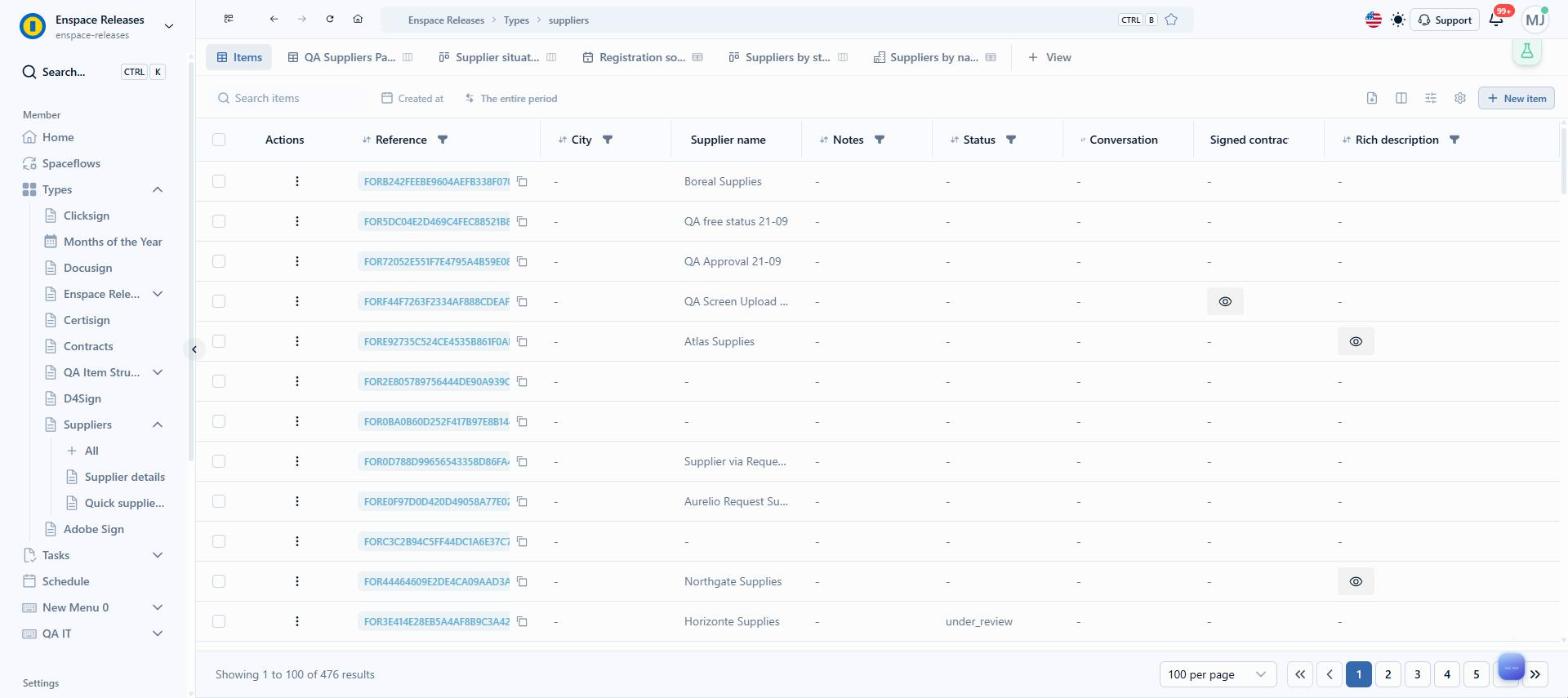This screenshot has width=1568, height=698.
Task: Change language using the US flag icon
Action: (1373, 20)
